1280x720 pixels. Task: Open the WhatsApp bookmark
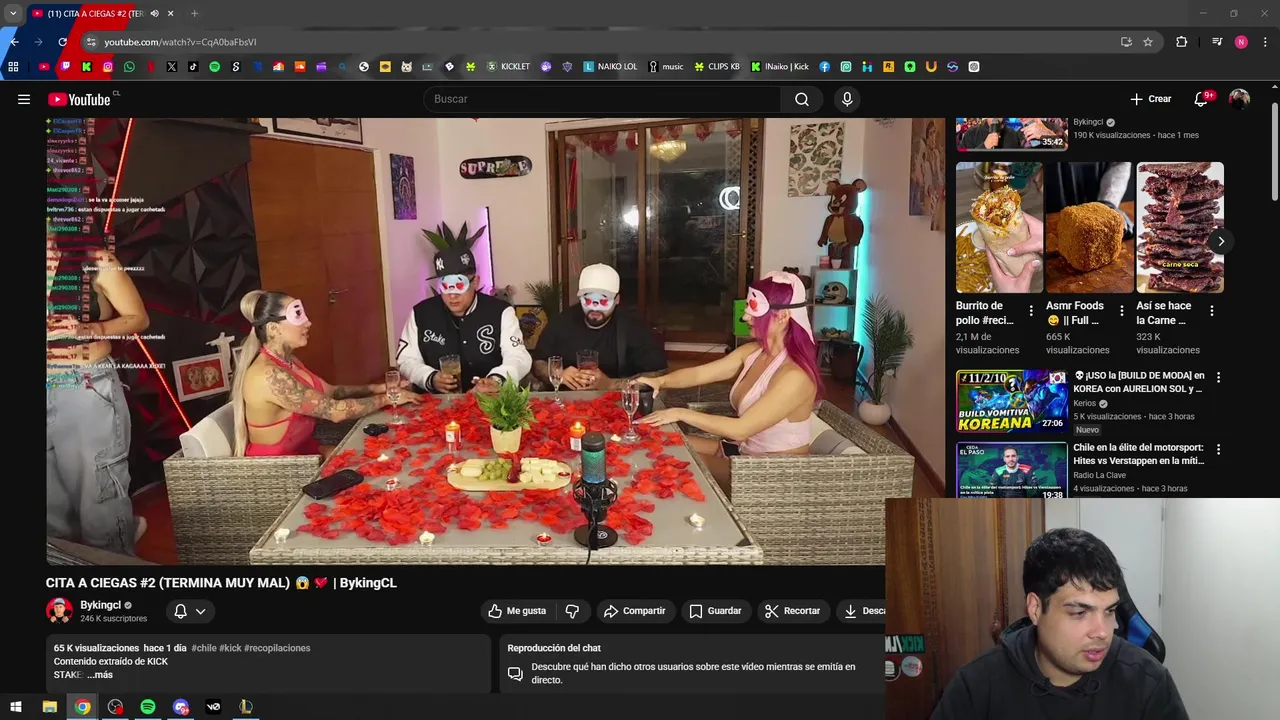(x=129, y=67)
